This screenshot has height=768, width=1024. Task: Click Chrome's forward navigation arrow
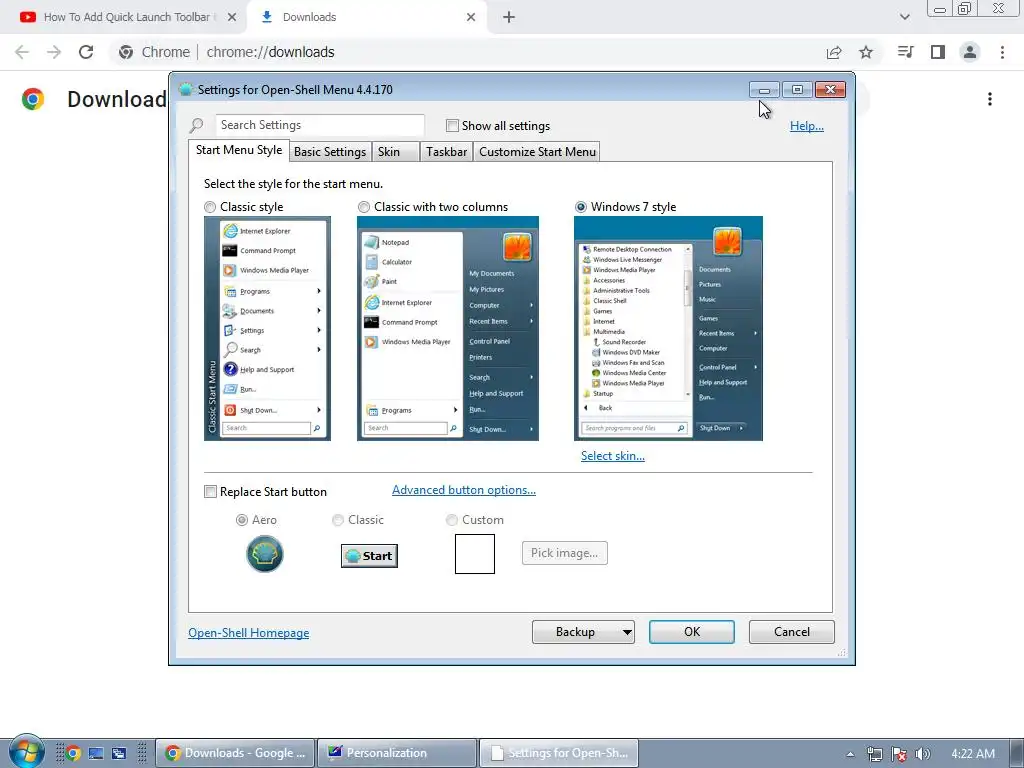tap(54, 52)
